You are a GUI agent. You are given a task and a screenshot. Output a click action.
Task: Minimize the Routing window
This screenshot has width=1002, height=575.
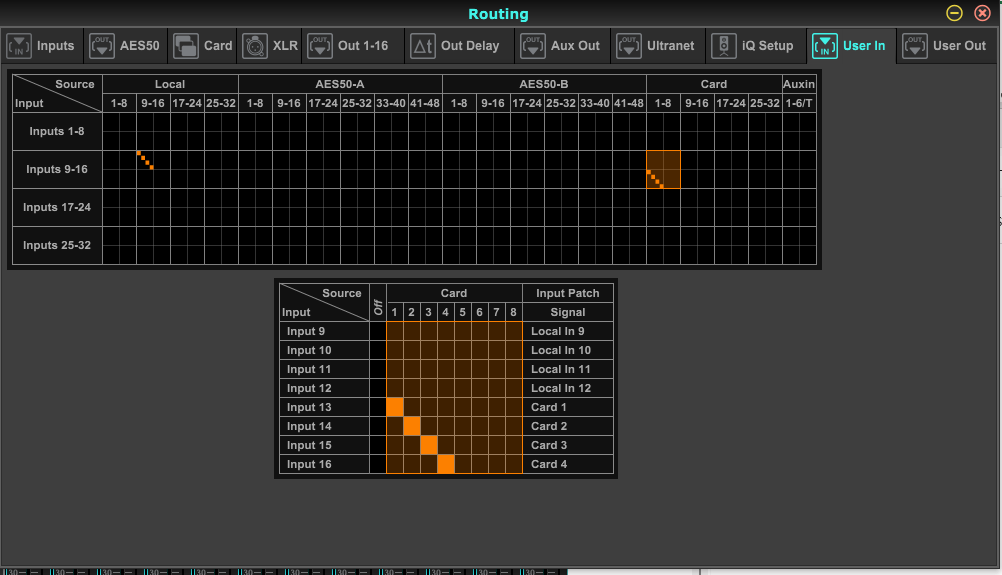(x=955, y=13)
